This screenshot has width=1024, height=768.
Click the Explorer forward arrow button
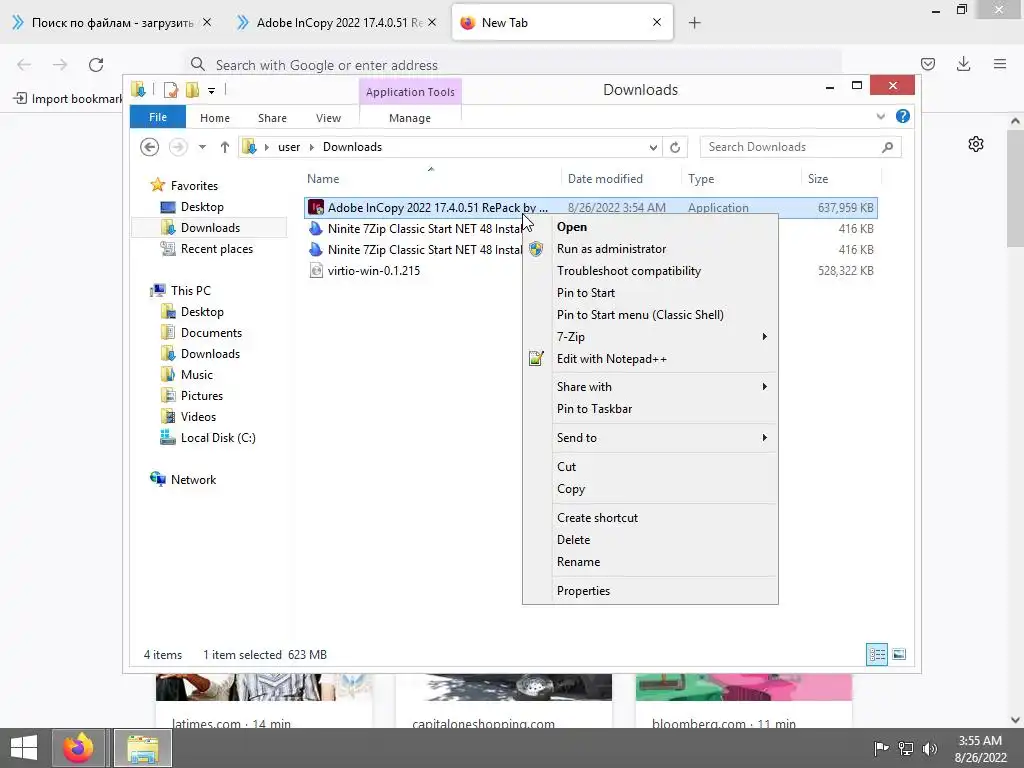pos(178,147)
